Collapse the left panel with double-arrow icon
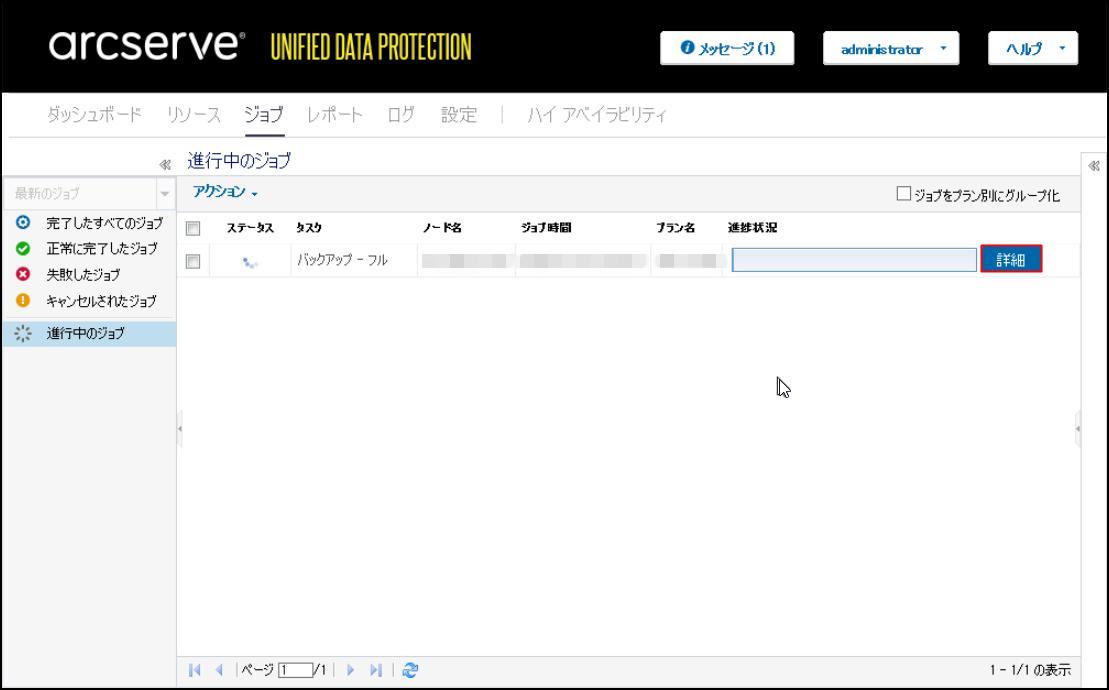Image resolution: width=1109 pixels, height=690 pixels. tap(165, 165)
